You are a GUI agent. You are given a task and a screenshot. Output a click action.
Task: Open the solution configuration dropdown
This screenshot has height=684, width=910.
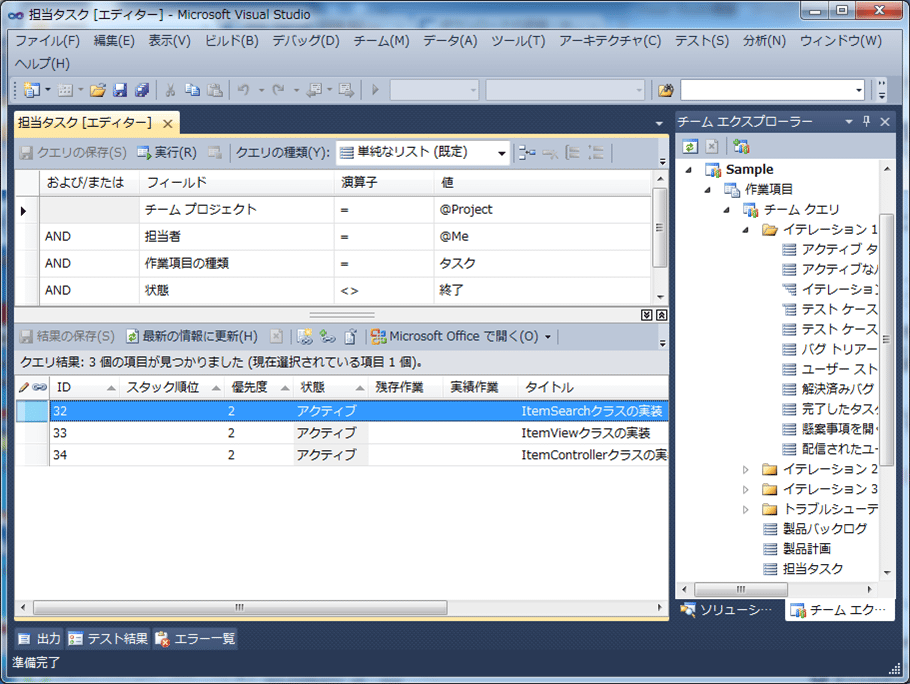pyautogui.click(x=473, y=91)
